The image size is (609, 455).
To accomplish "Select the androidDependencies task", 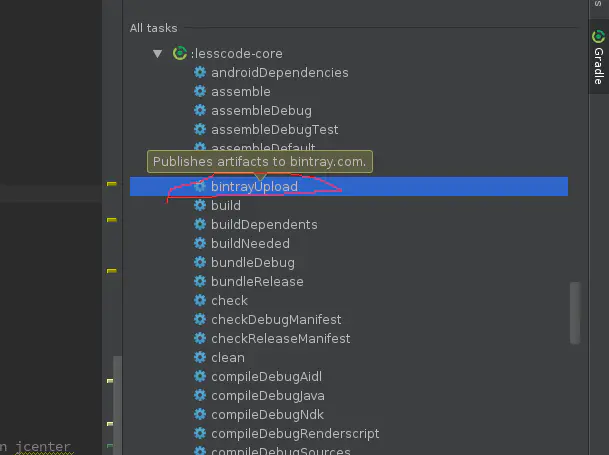I will pyautogui.click(x=280, y=73).
